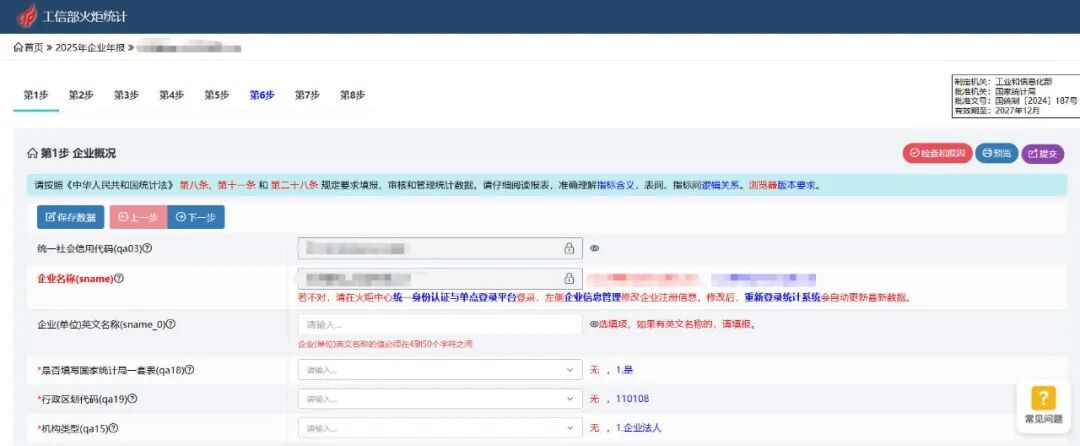
Task: Click lock icon in 企业名称 field
Action: point(569,279)
